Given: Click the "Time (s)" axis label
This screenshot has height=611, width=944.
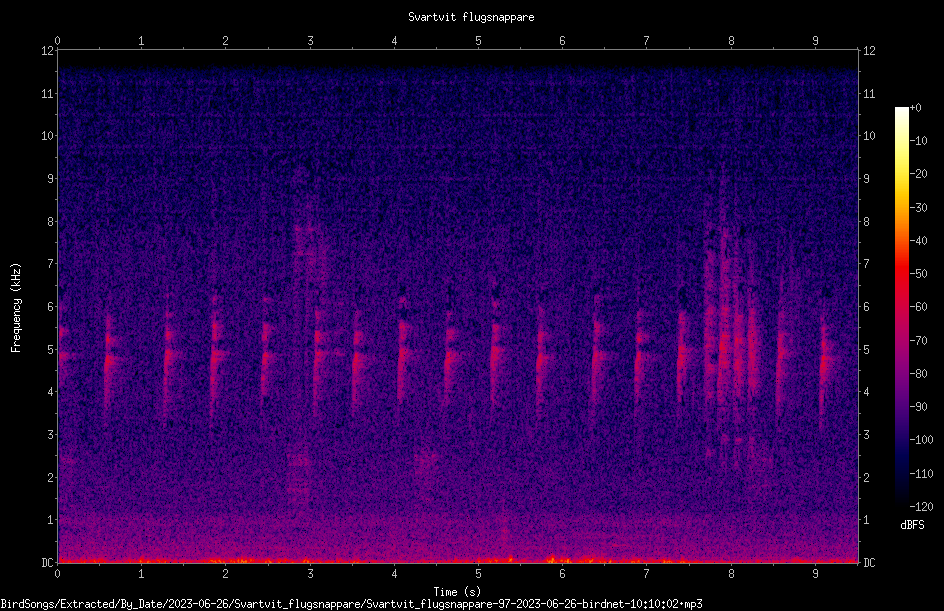Looking at the screenshot, I should (x=458, y=592).
